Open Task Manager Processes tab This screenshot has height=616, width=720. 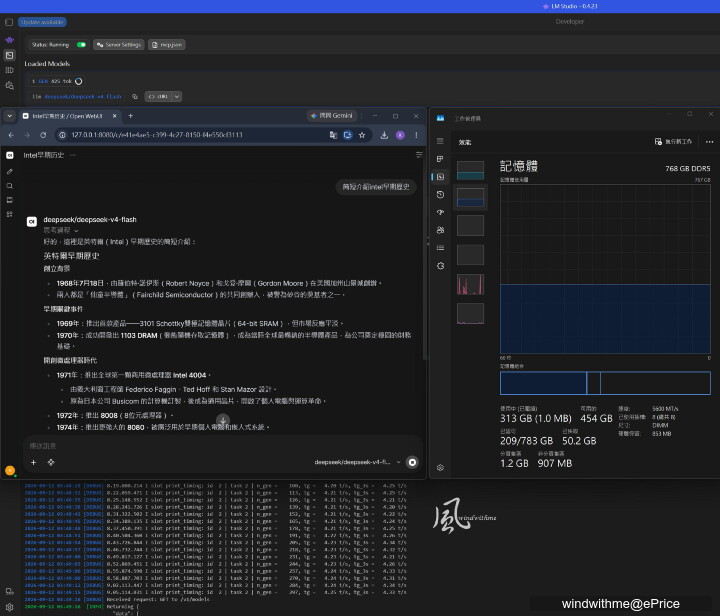tap(440, 159)
